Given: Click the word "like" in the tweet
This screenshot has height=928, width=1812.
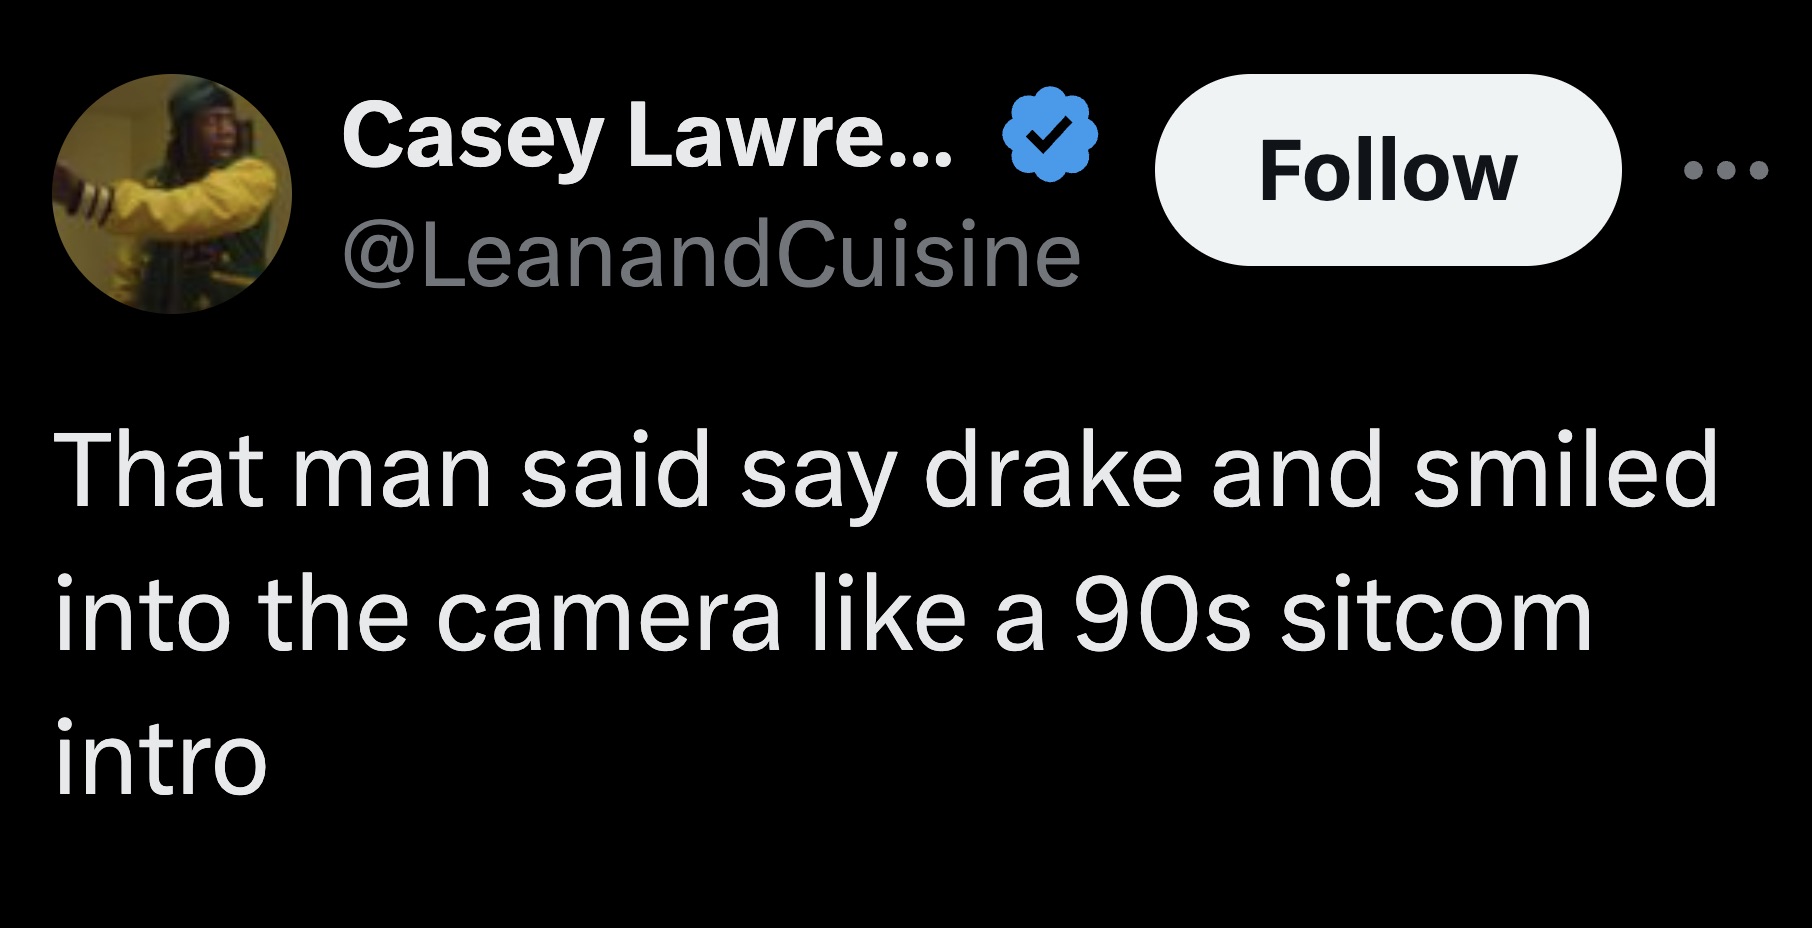Looking at the screenshot, I should point(887,616).
